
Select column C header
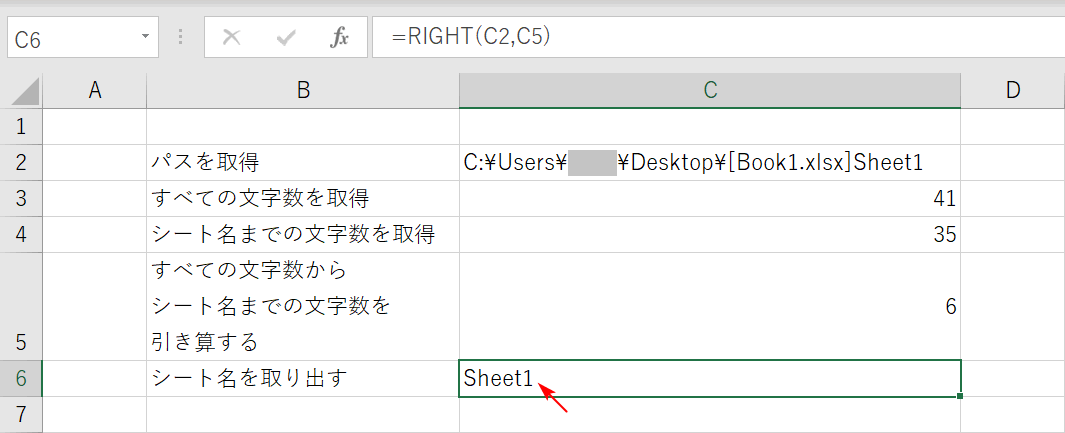click(710, 90)
